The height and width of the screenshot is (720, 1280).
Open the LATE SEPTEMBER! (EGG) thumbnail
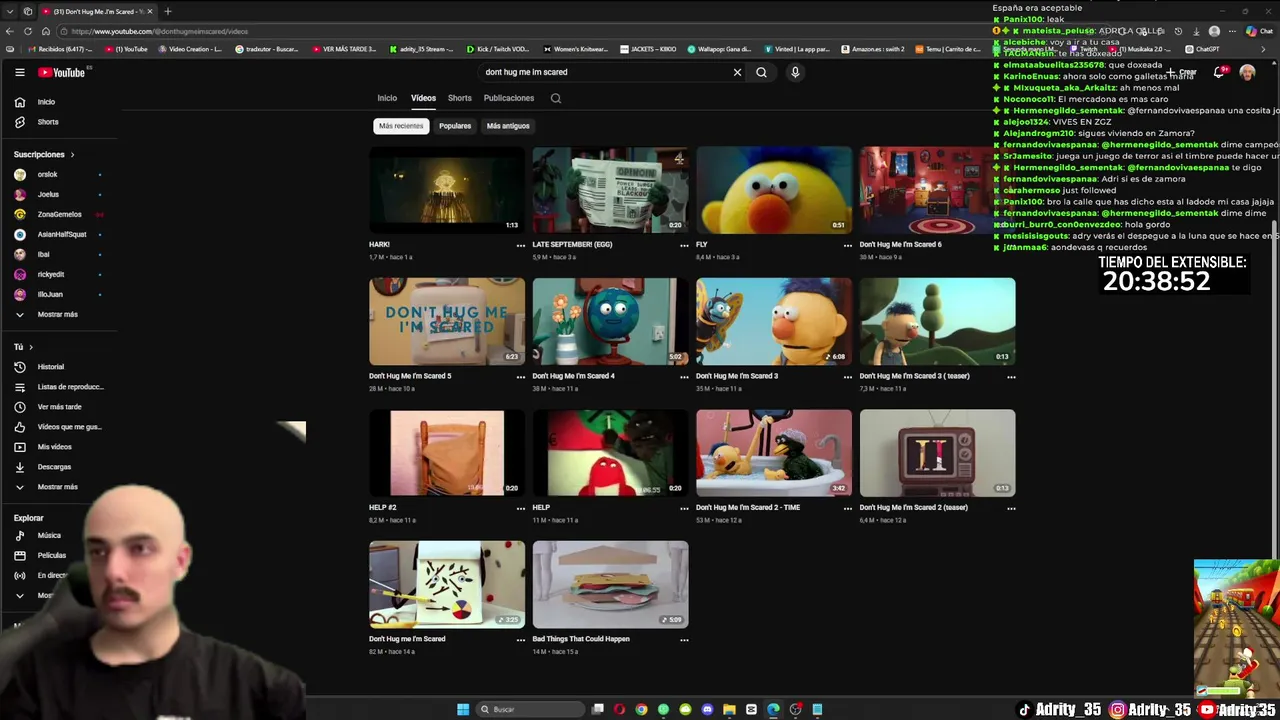pyautogui.click(x=610, y=190)
